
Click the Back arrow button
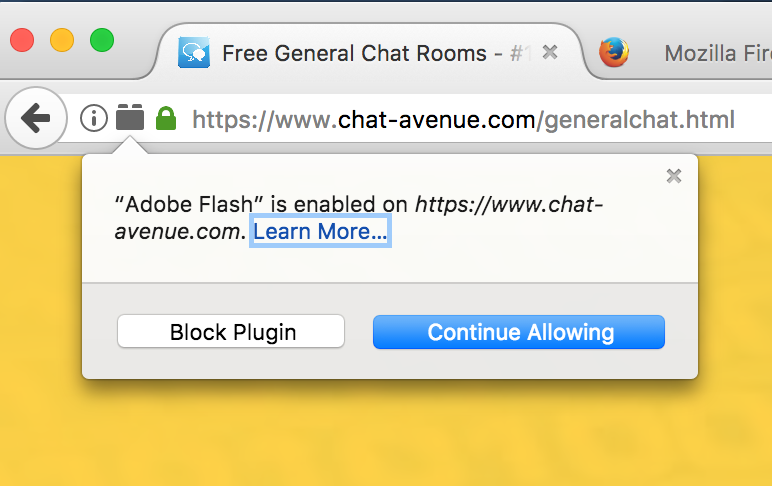(35, 120)
